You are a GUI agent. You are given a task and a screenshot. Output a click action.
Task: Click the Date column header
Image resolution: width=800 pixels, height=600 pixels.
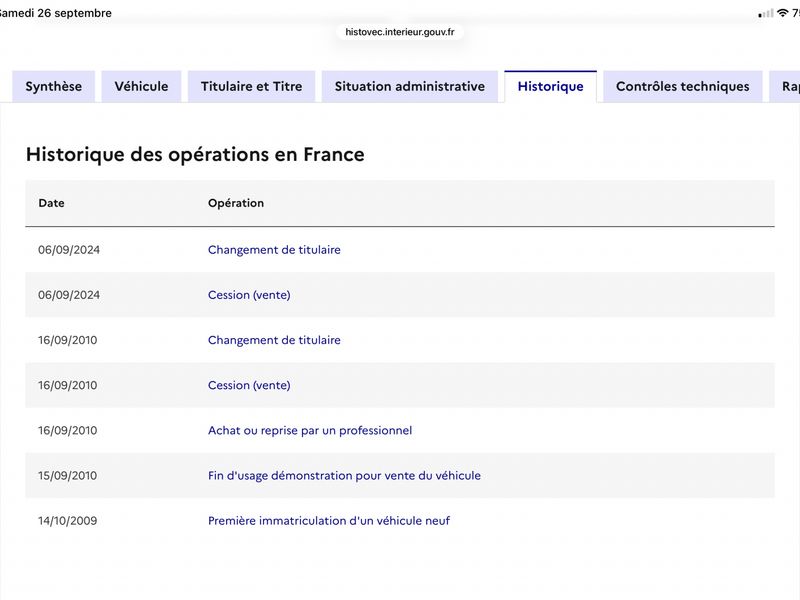52,203
